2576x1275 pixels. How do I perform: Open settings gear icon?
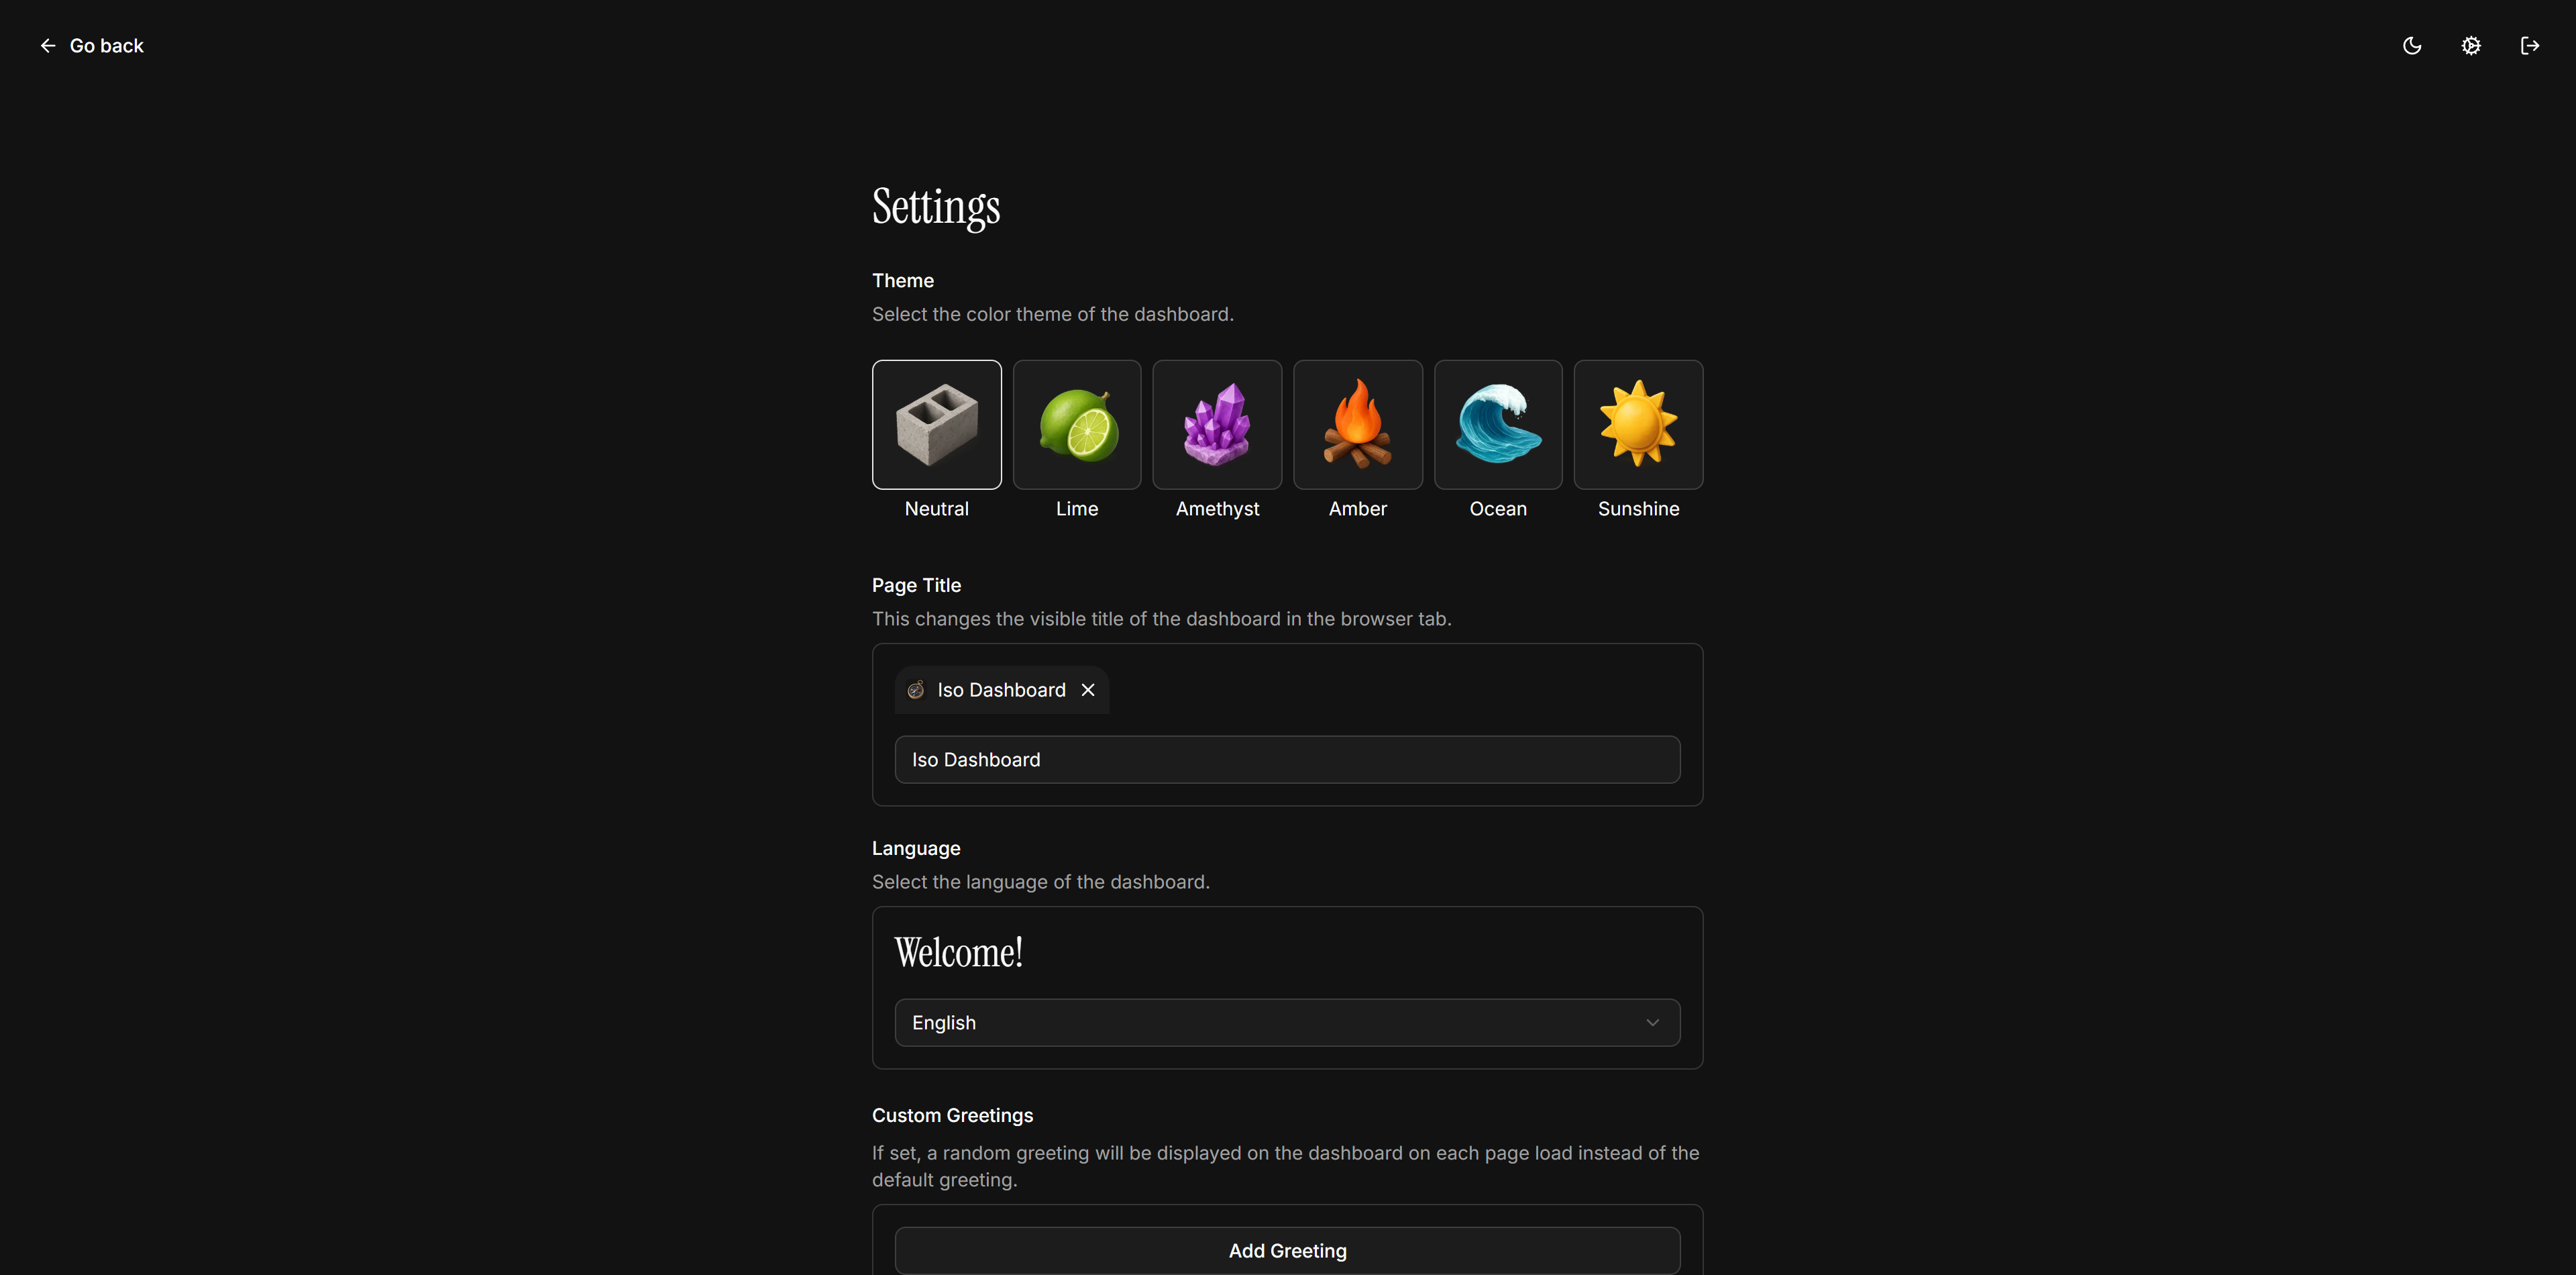[2470, 46]
